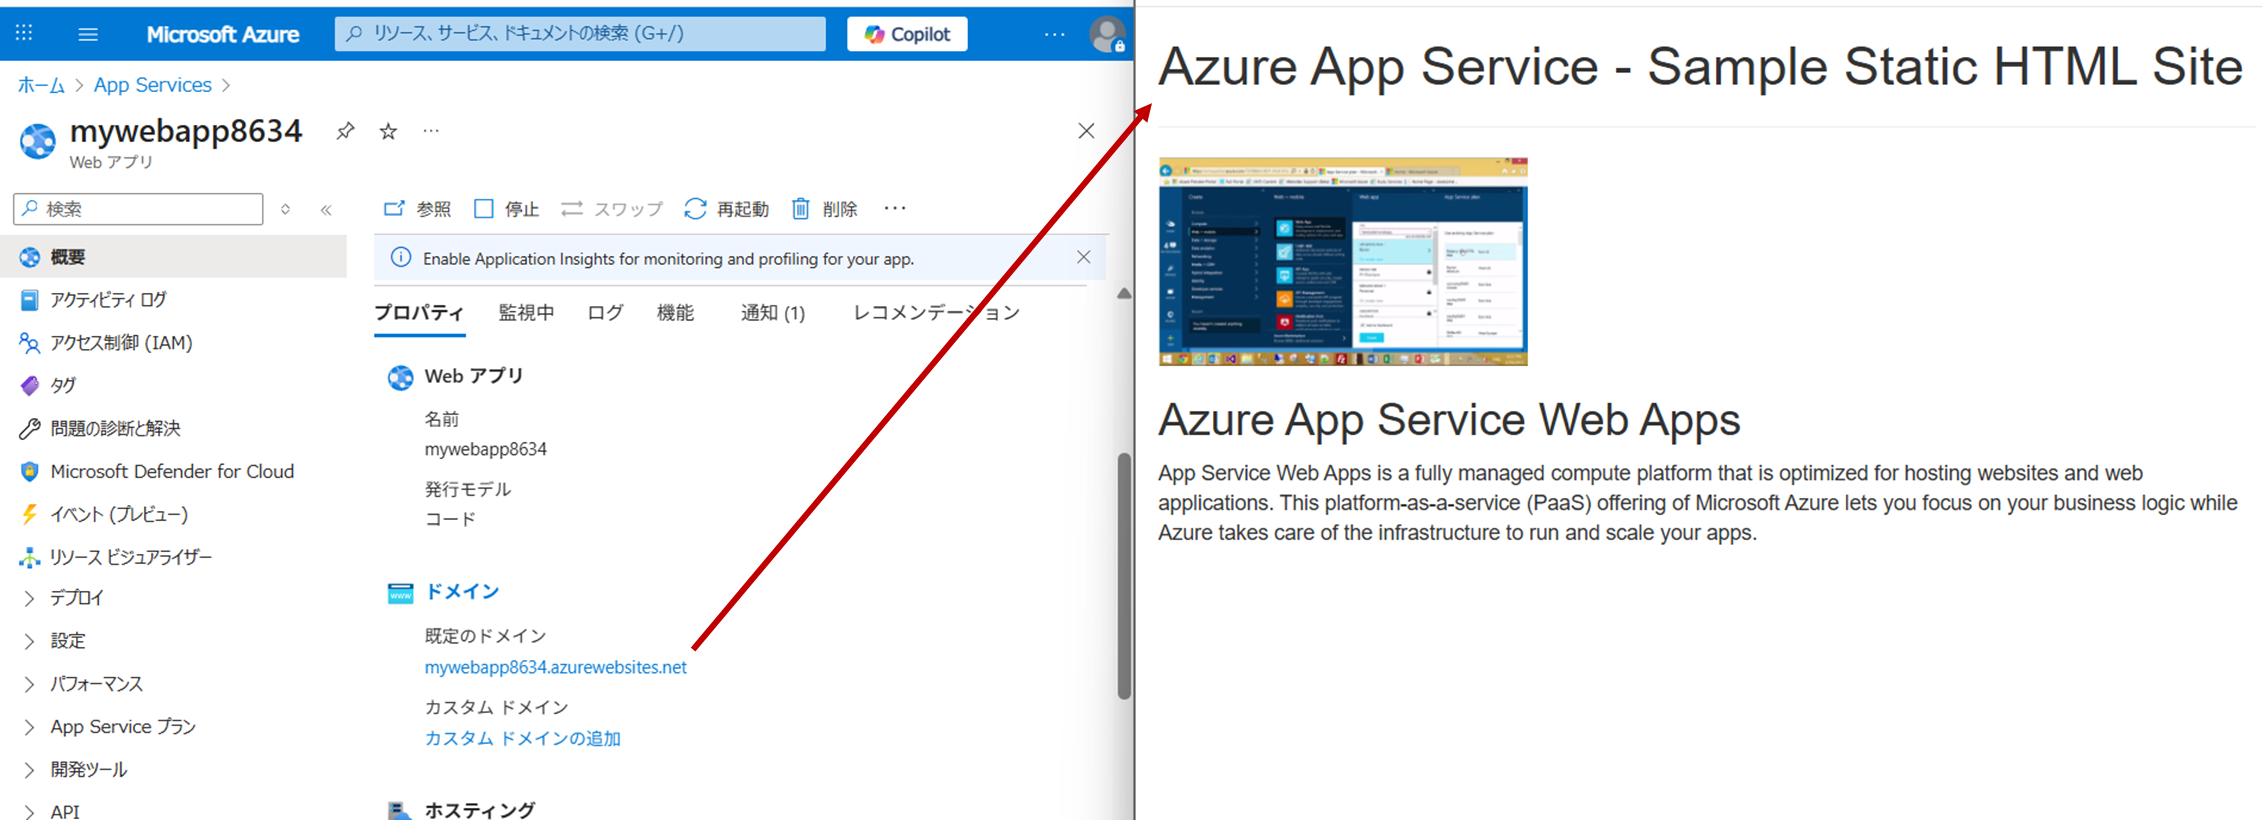Focus the sidebar 検索 field
This screenshot has width=2262, height=820.
click(139, 209)
